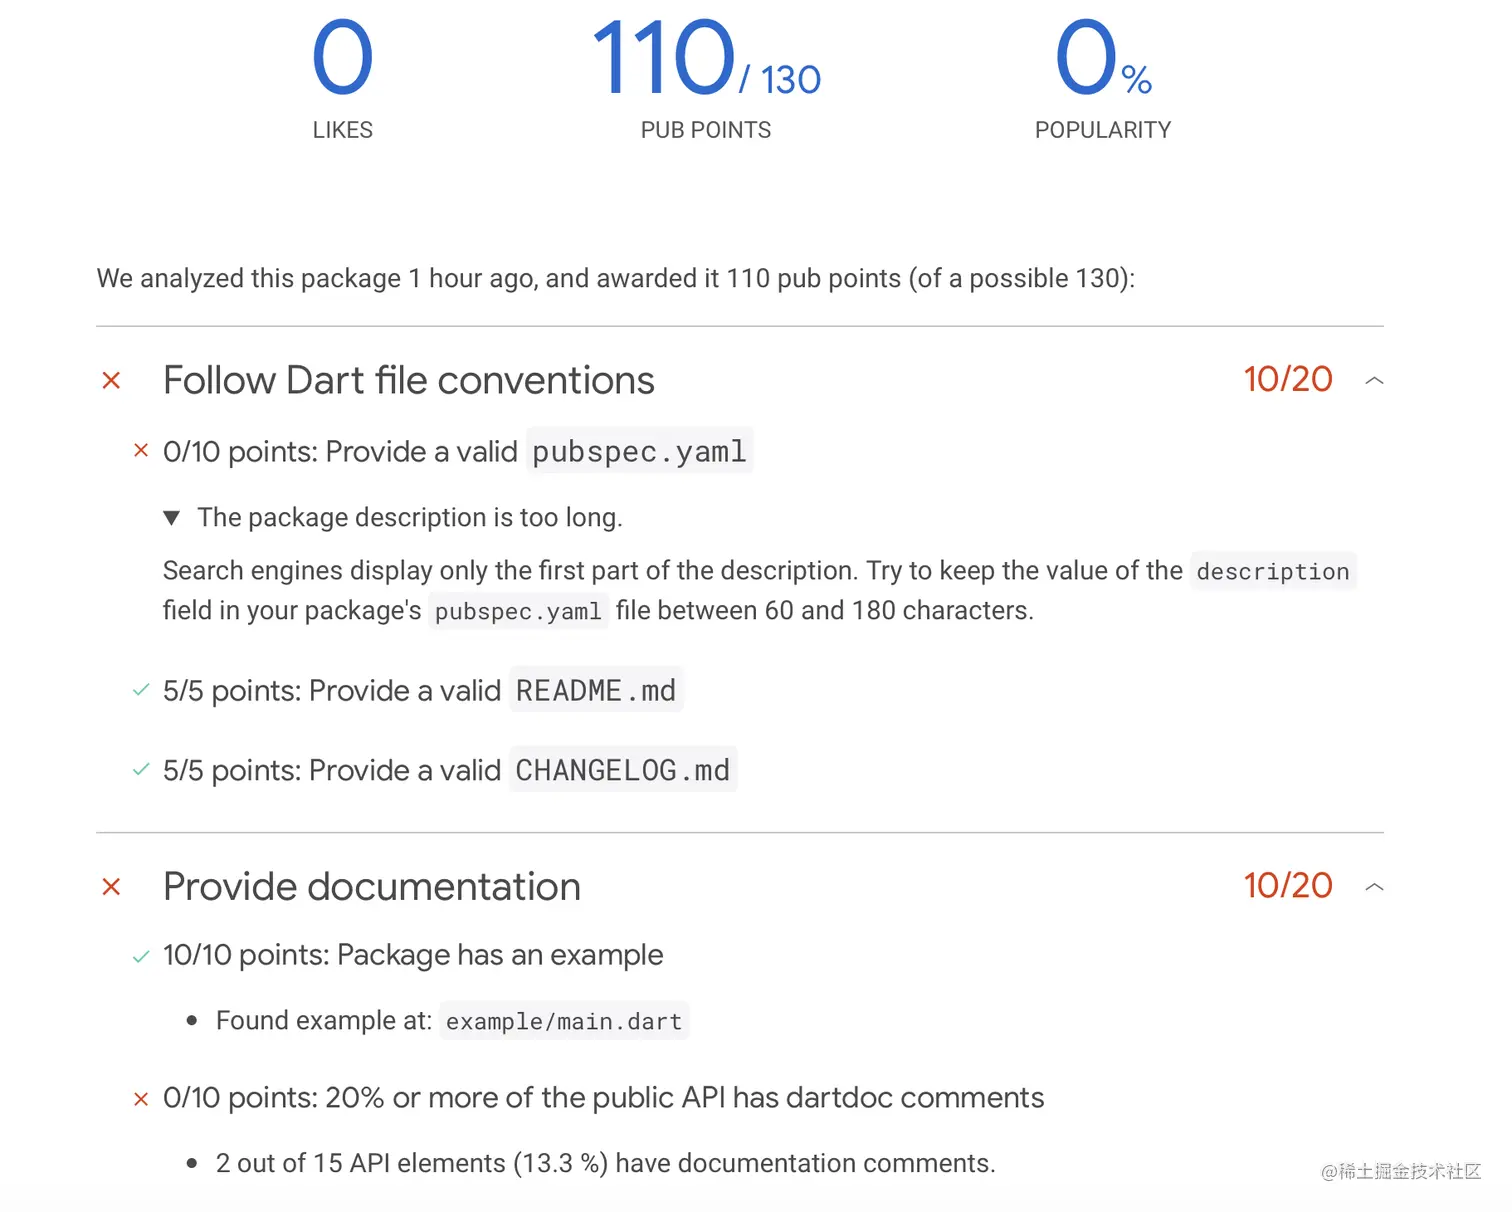Click red X beside dartdoc comments points

(141, 1099)
